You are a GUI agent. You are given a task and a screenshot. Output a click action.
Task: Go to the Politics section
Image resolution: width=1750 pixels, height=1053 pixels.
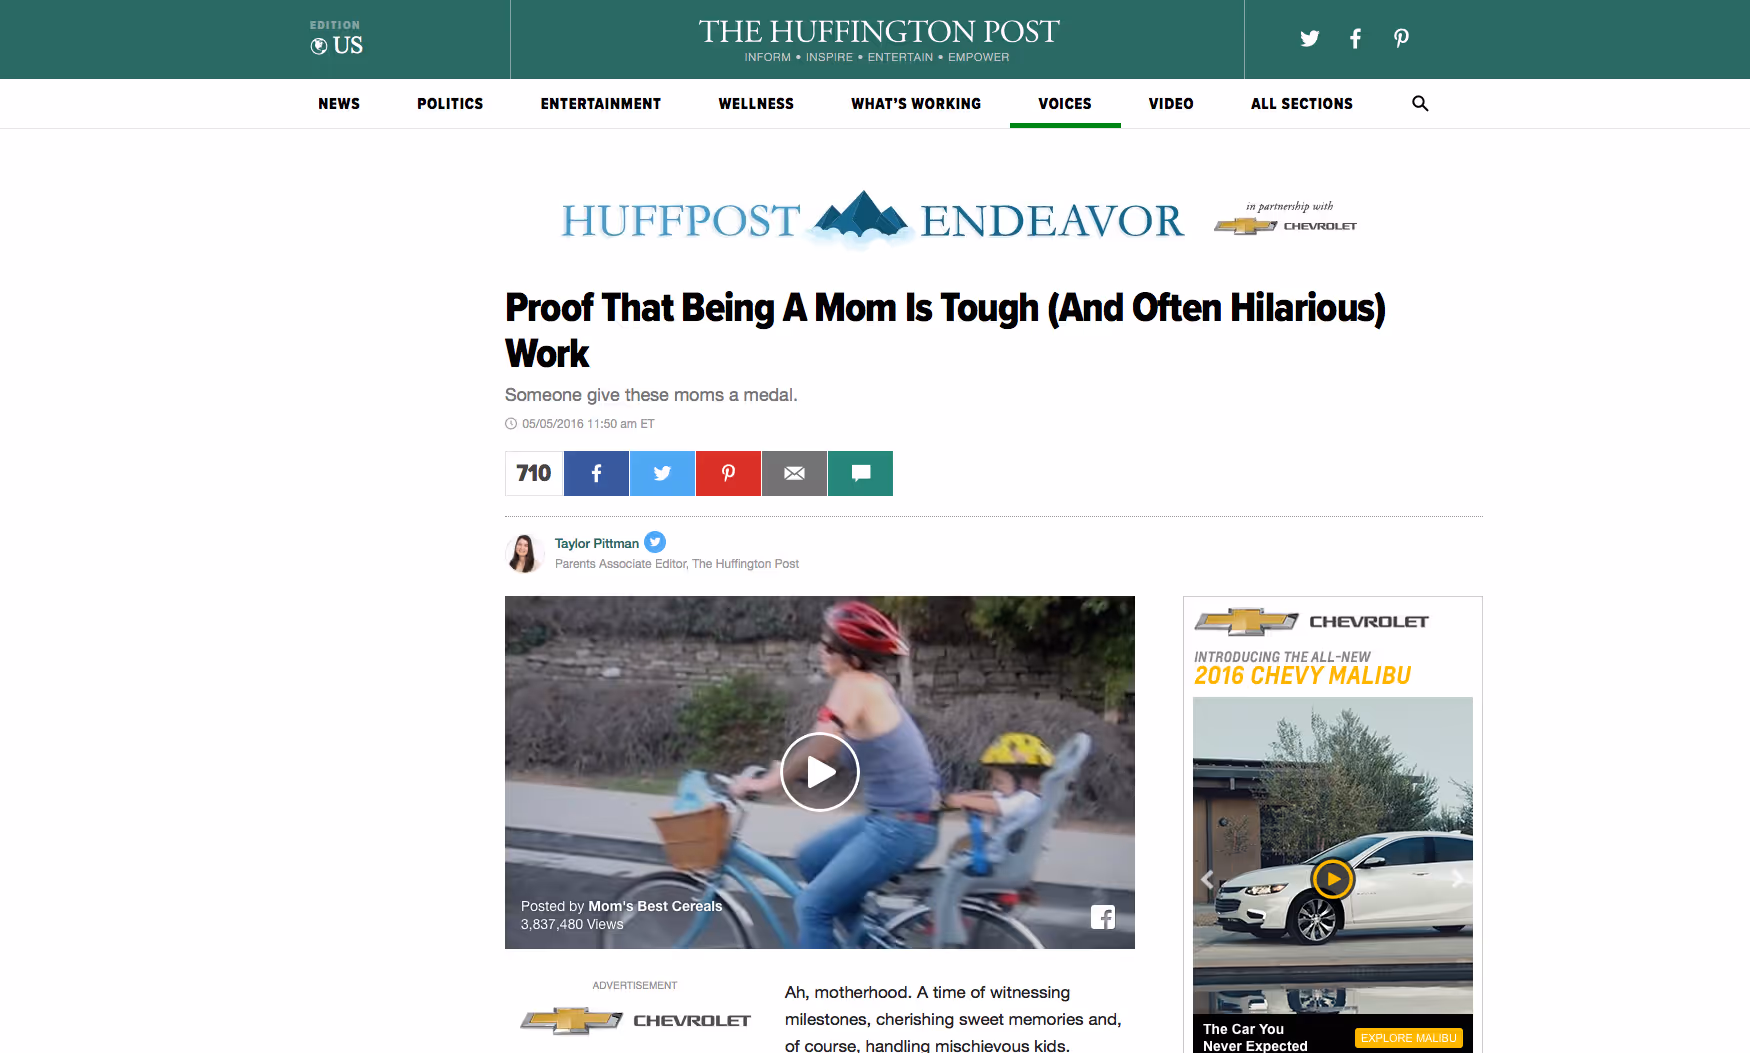coord(450,104)
